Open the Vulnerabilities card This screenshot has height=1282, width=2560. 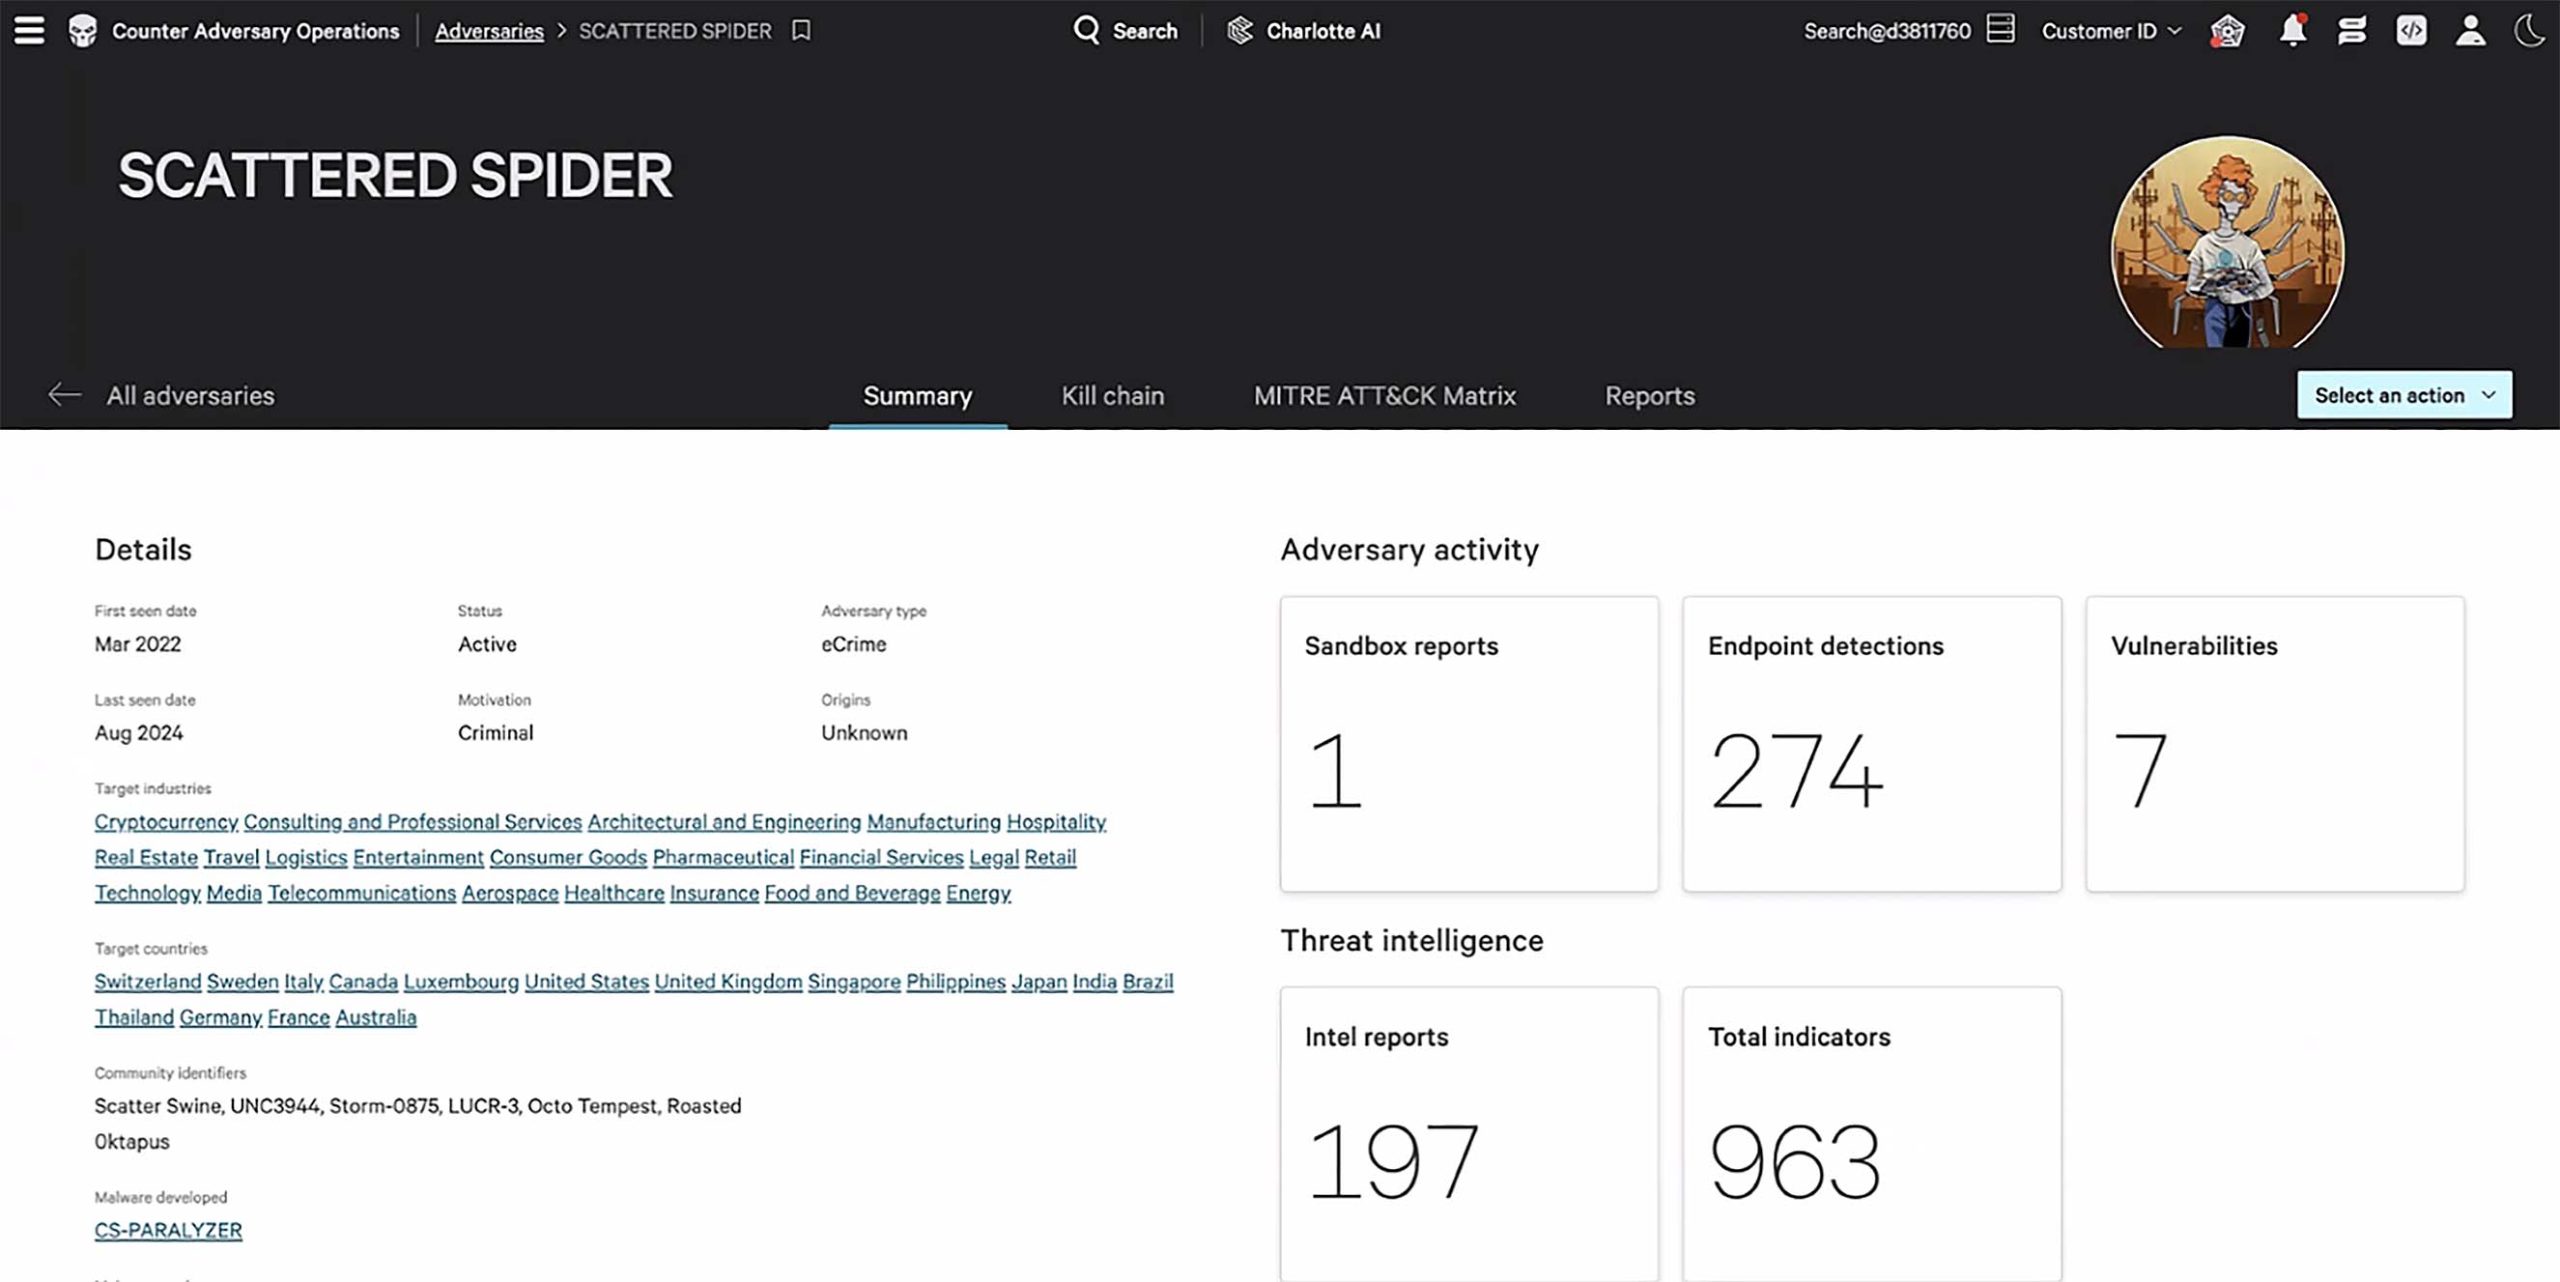click(x=2275, y=743)
